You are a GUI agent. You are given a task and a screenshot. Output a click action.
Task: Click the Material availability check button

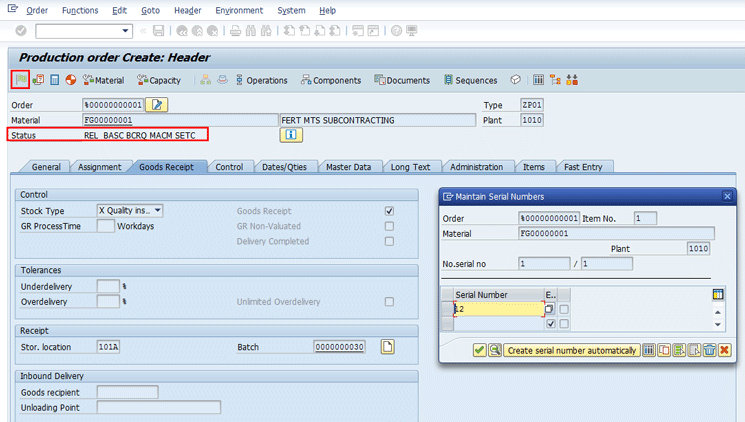103,80
